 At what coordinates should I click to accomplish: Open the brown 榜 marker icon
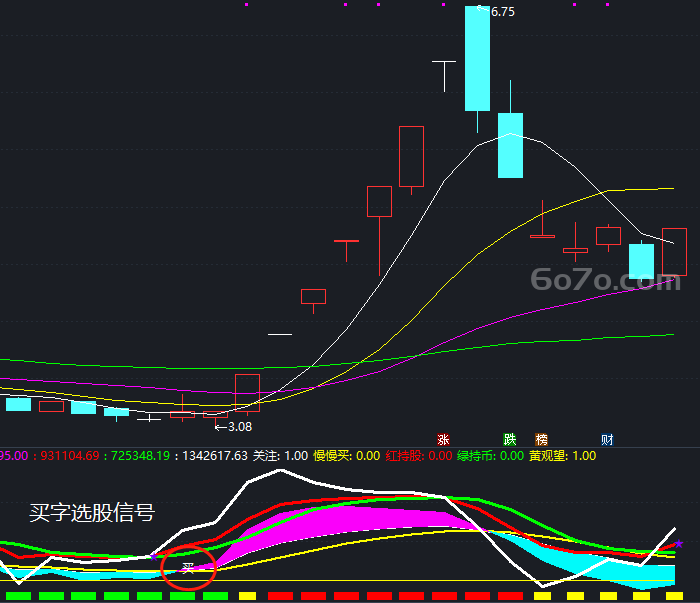coord(541,440)
